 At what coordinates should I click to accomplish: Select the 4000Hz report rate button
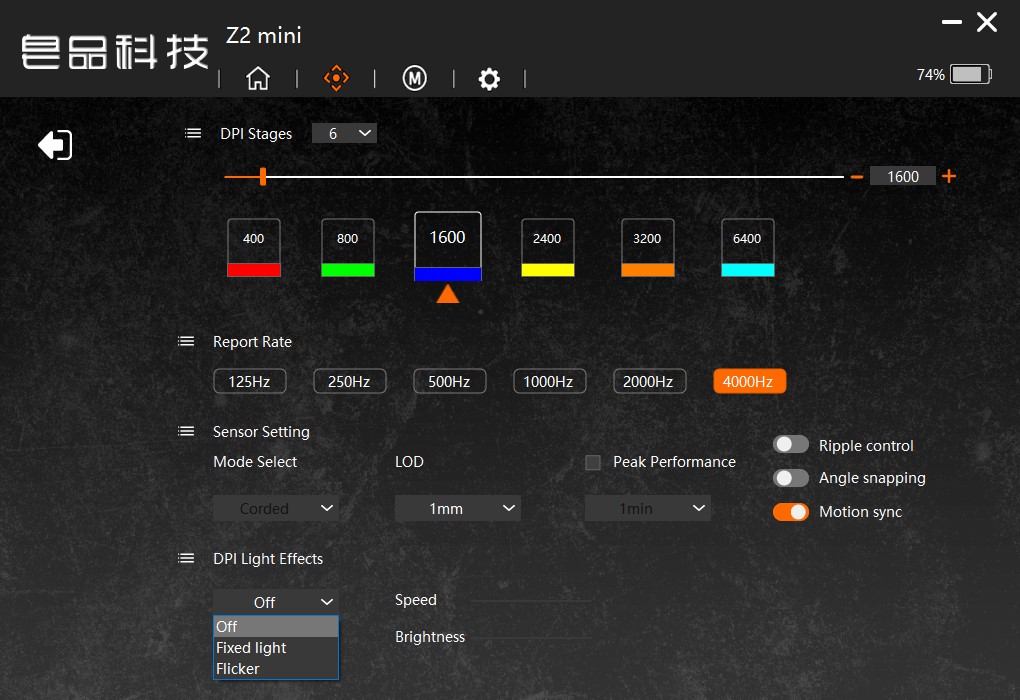[749, 381]
